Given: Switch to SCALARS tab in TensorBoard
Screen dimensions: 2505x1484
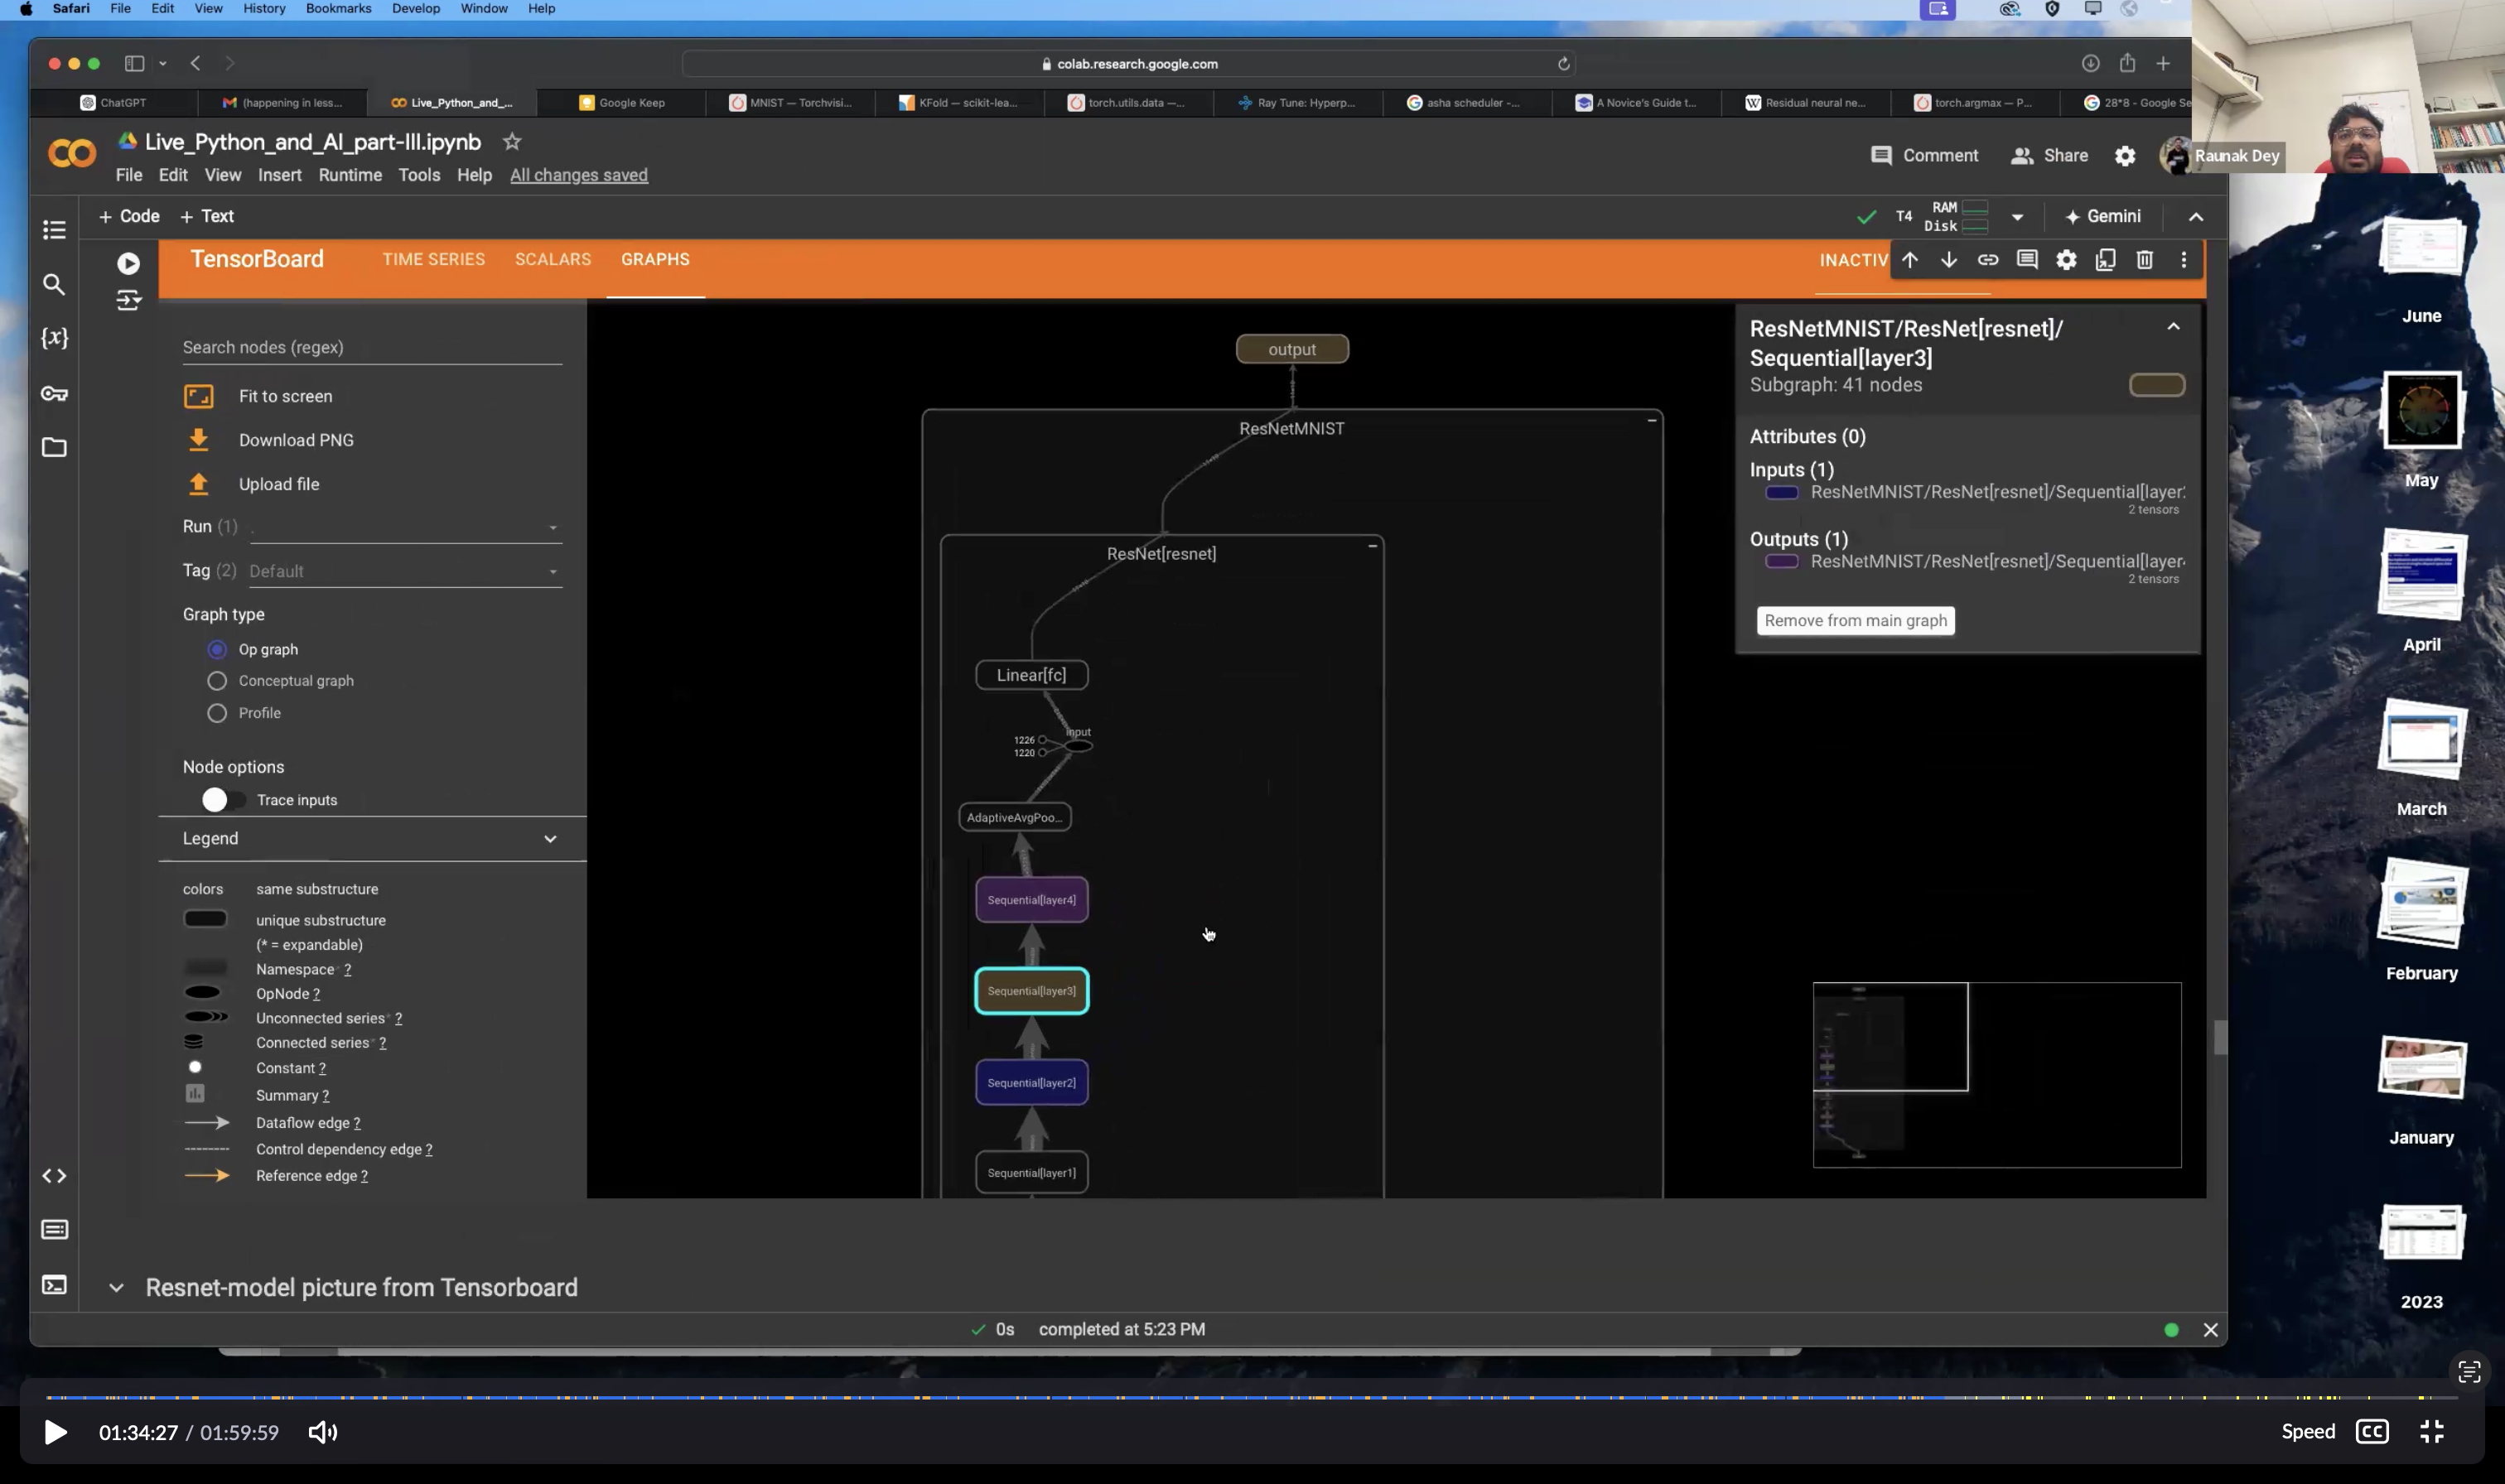Looking at the screenshot, I should [553, 259].
